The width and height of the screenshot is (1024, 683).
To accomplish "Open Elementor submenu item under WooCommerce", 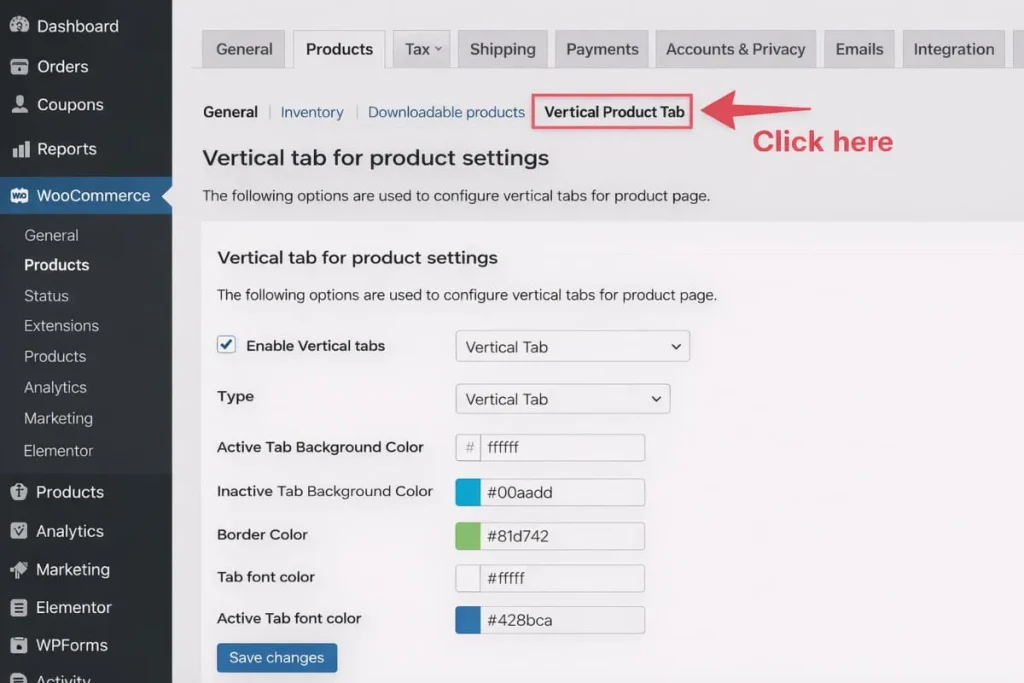I will tap(58, 451).
